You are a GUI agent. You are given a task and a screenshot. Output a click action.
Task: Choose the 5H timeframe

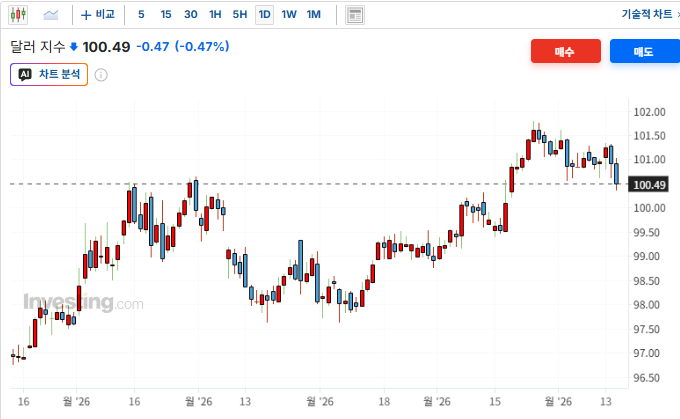239,15
